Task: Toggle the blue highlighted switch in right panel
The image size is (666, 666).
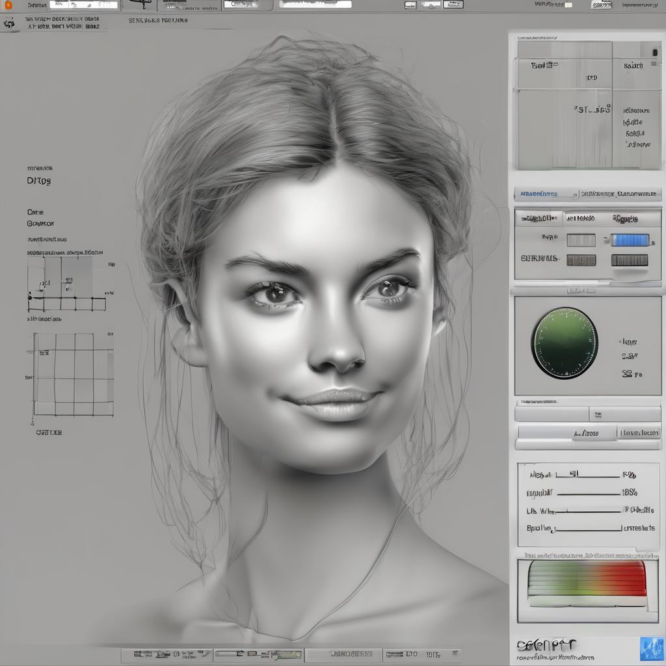Action: 630,240
